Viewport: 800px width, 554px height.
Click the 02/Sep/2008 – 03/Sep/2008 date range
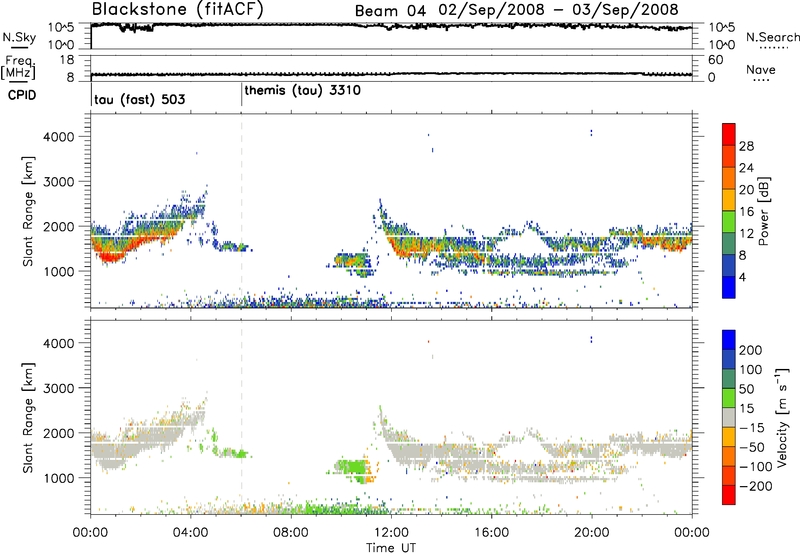tap(559, 10)
